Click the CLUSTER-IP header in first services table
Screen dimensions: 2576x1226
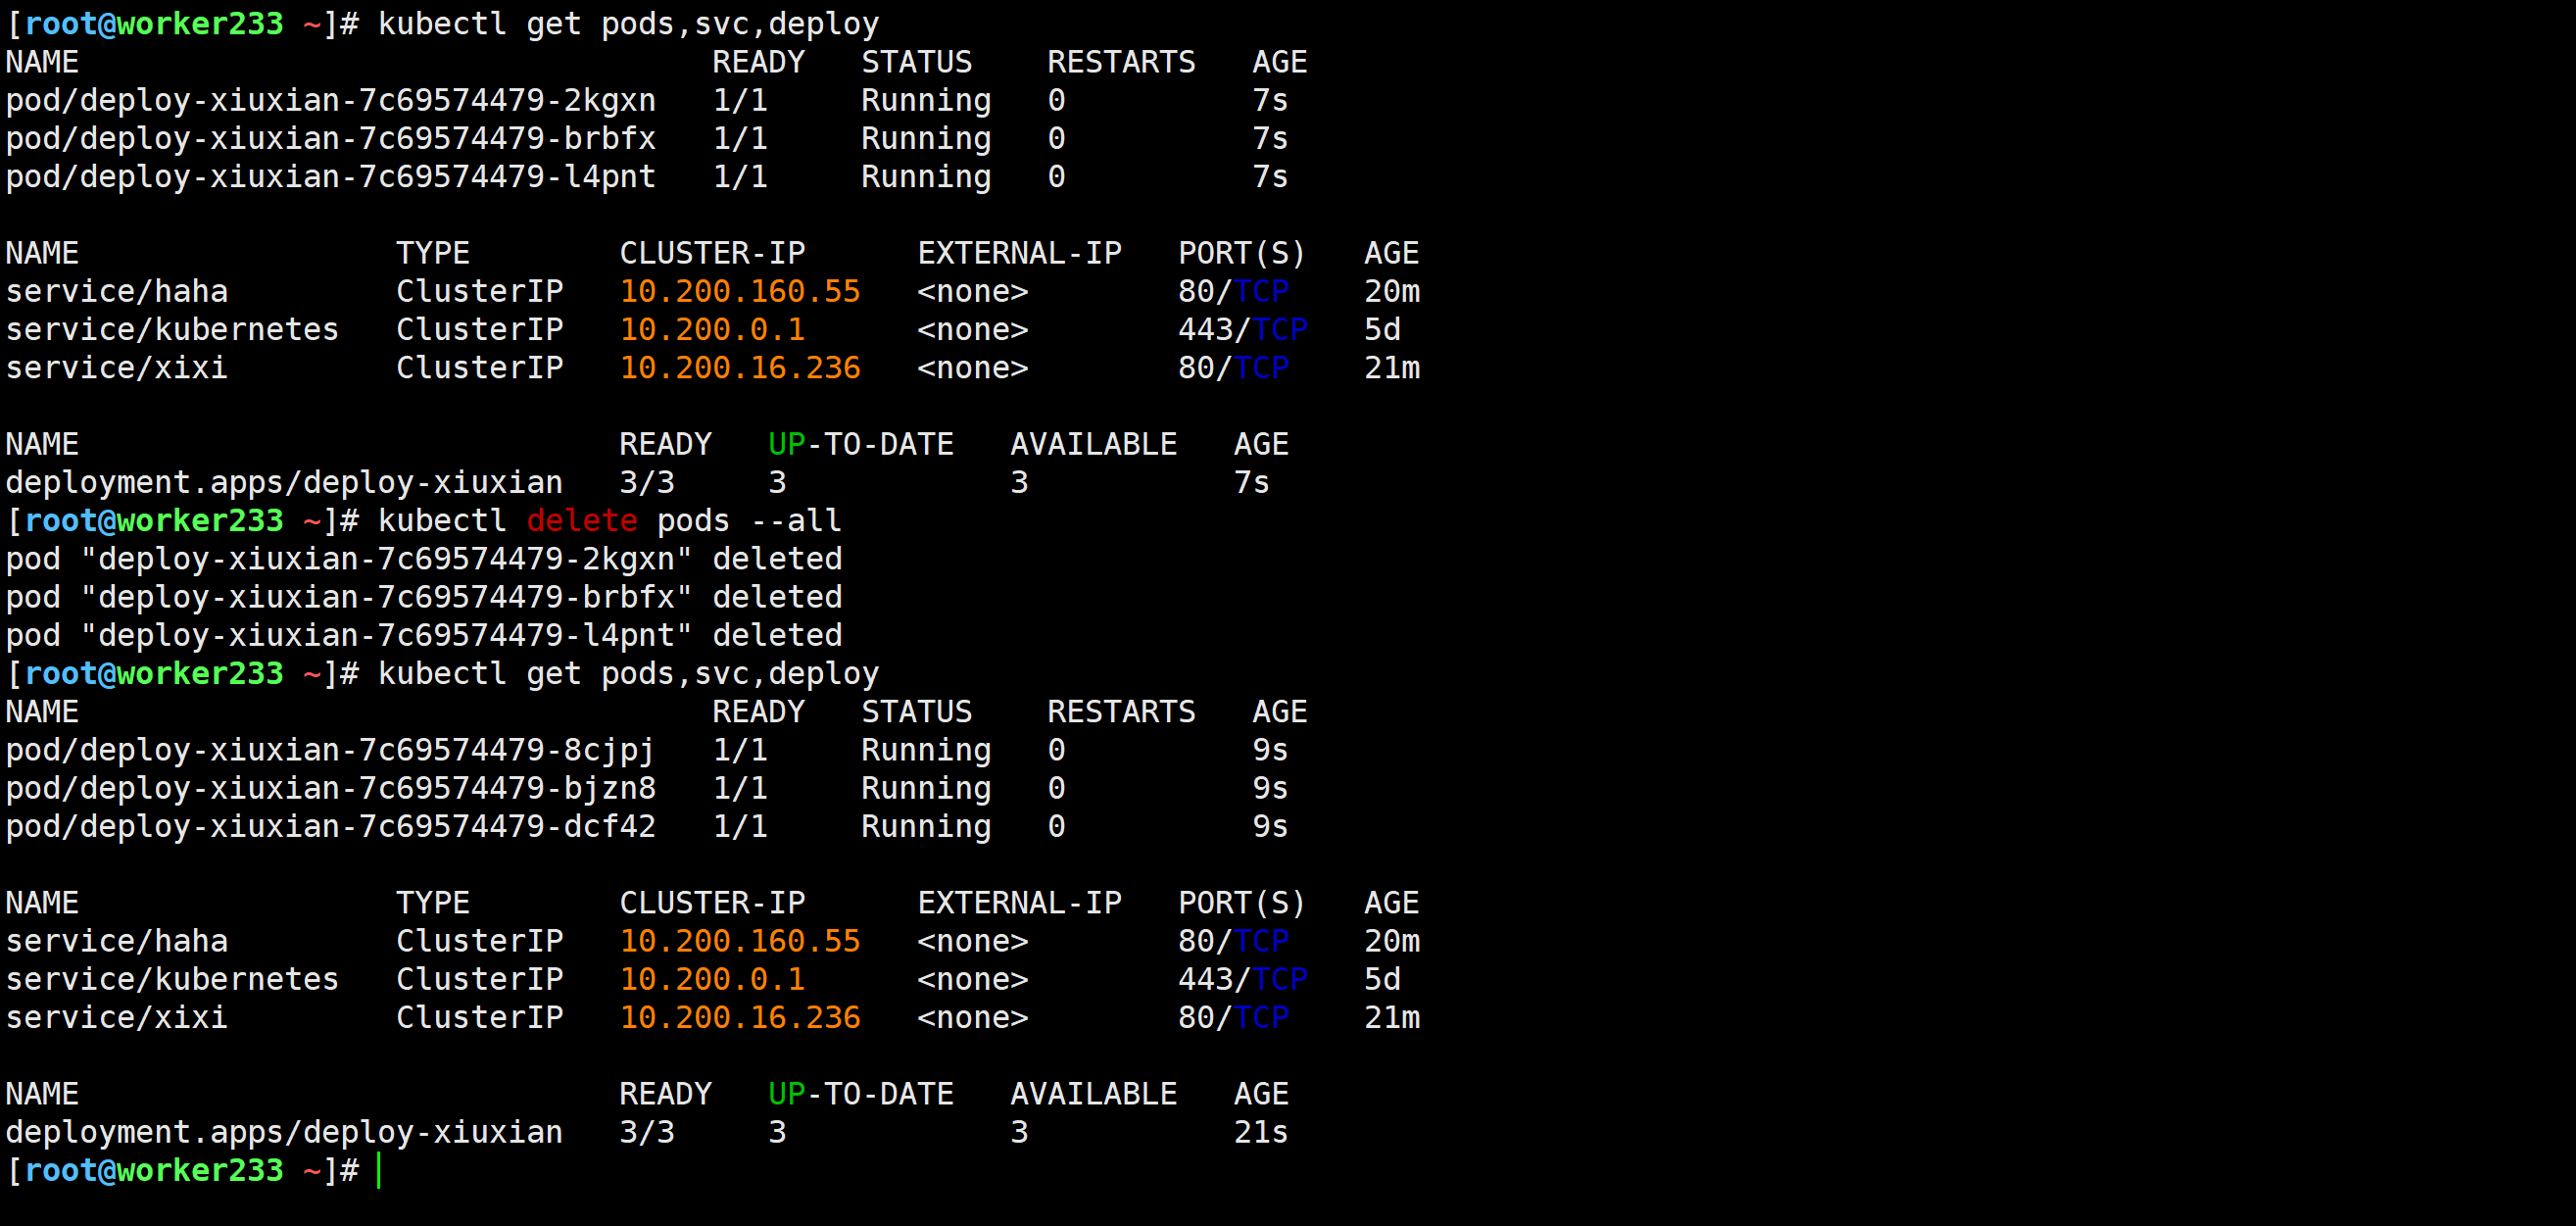712,253
